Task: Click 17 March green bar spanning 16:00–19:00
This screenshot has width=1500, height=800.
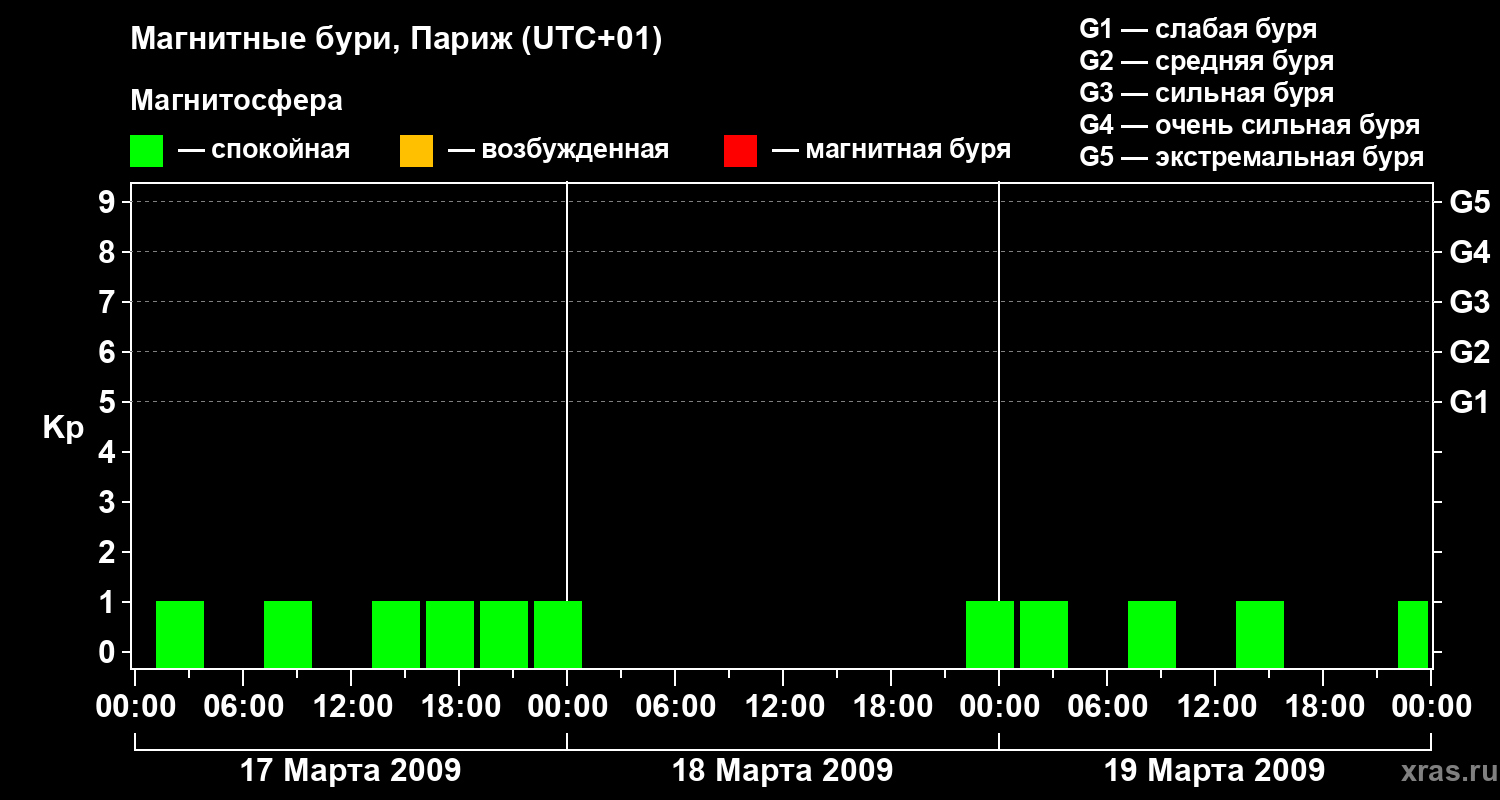Action: tap(450, 634)
